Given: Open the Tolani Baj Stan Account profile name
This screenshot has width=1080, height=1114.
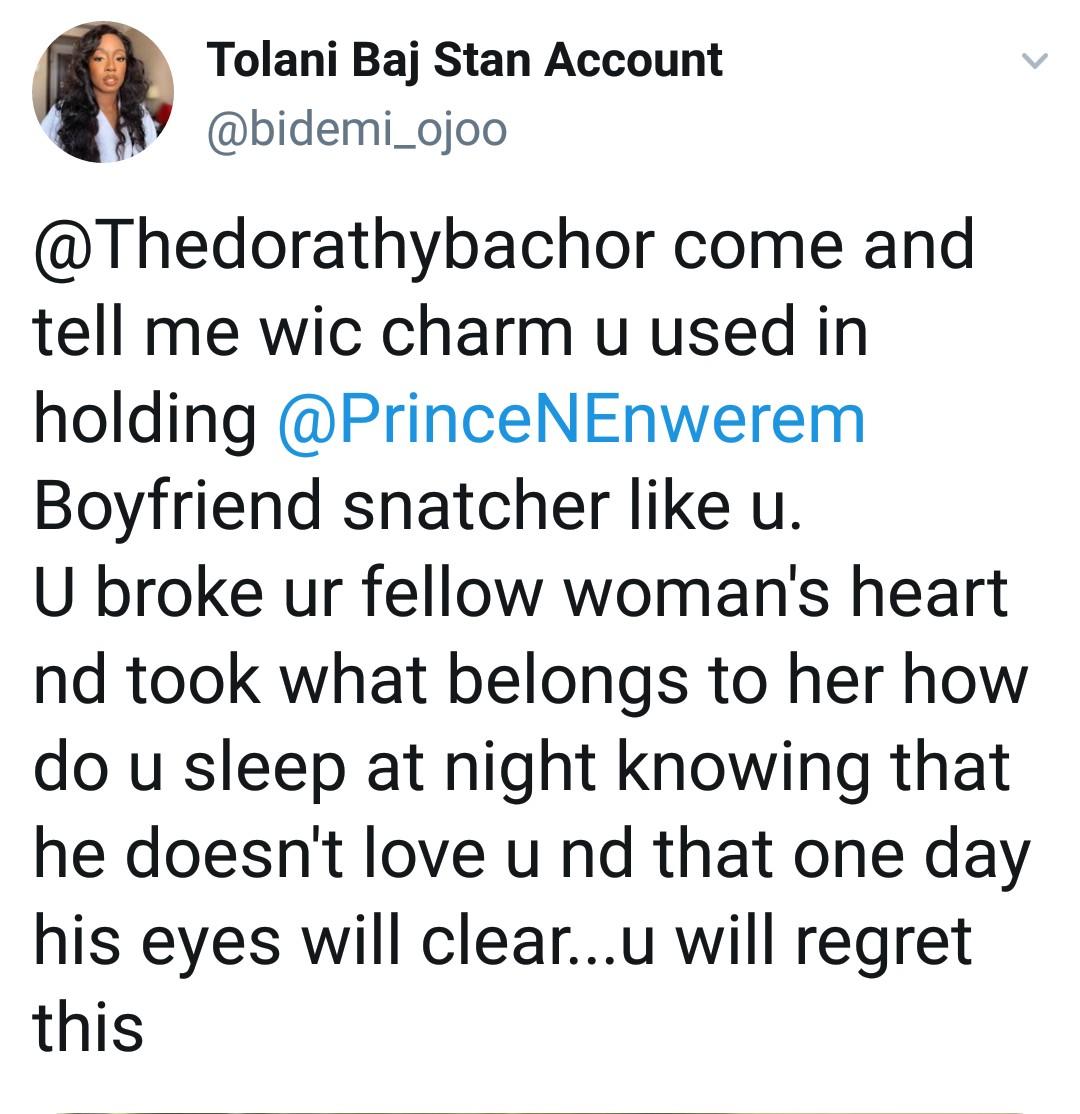Looking at the screenshot, I should tap(464, 62).
